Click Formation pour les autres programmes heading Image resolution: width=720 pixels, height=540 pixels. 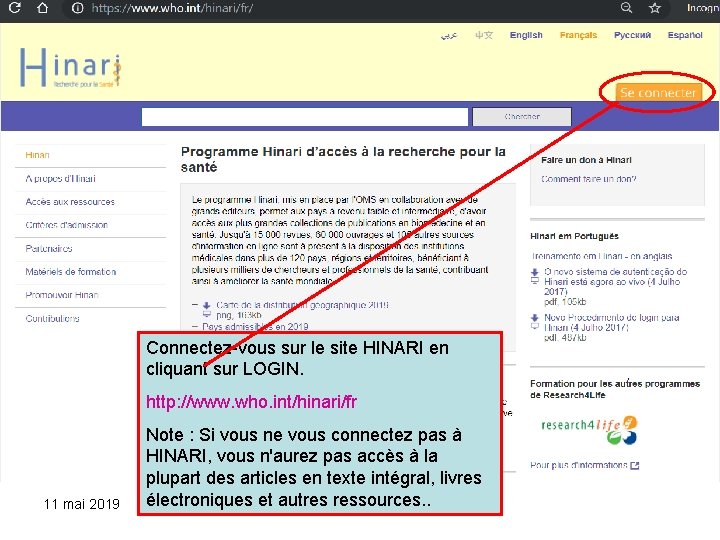pyautogui.click(x=615, y=389)
